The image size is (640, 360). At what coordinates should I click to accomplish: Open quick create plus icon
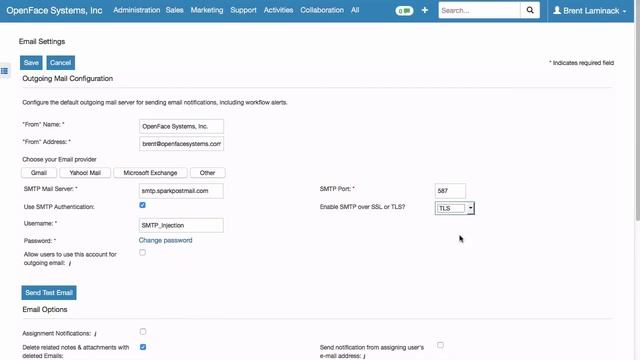click(424, 10)
